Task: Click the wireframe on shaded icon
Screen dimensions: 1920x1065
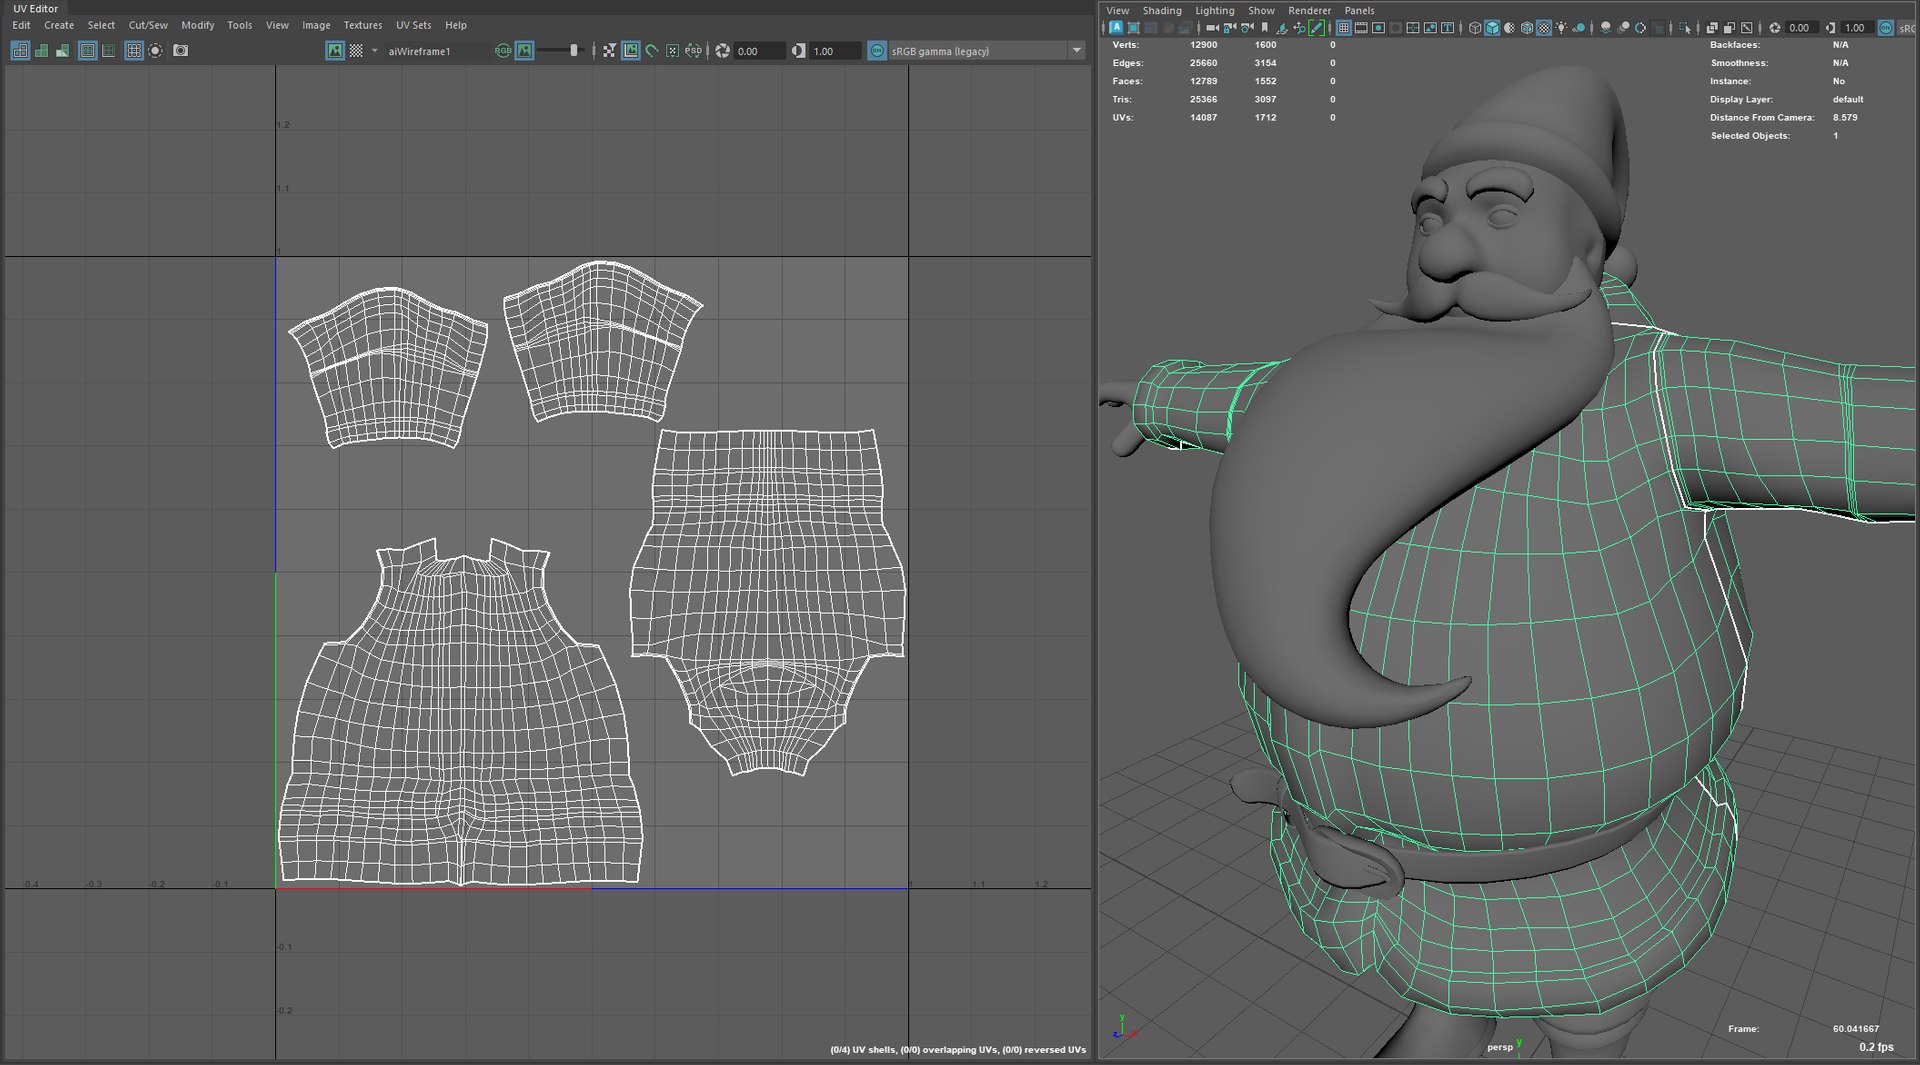Action: coord(1526,27)
